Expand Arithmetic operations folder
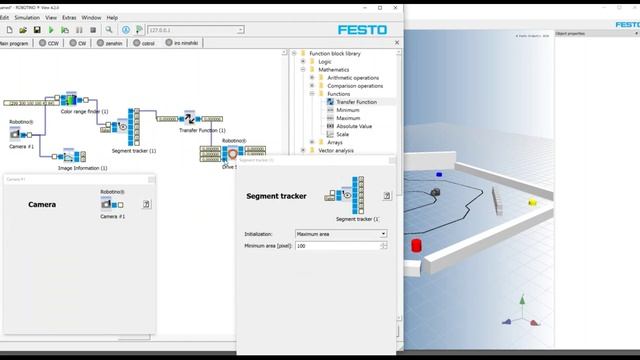 coord(312,78)
